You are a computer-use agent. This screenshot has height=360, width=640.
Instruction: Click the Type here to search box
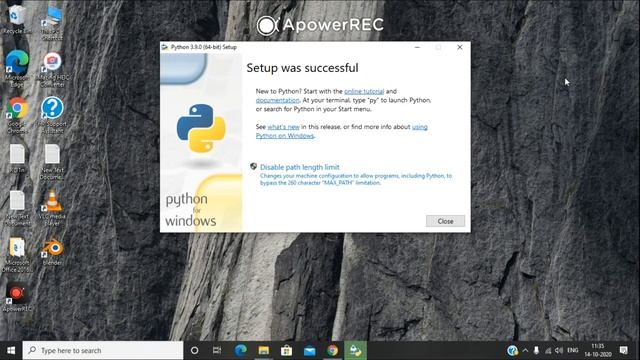[x=103, y=350]
